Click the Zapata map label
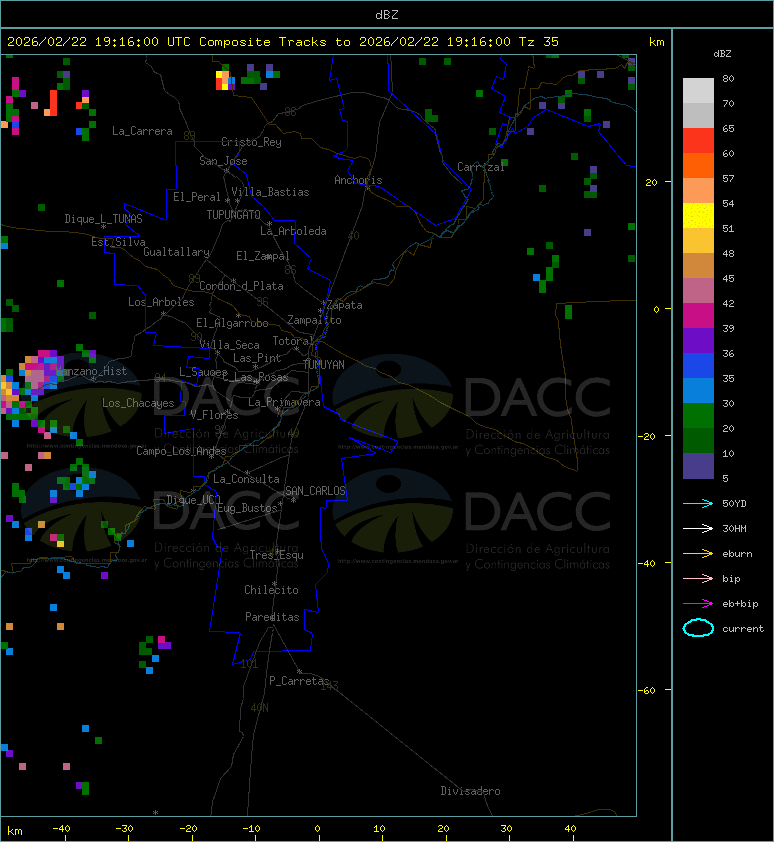 point(345,306)
